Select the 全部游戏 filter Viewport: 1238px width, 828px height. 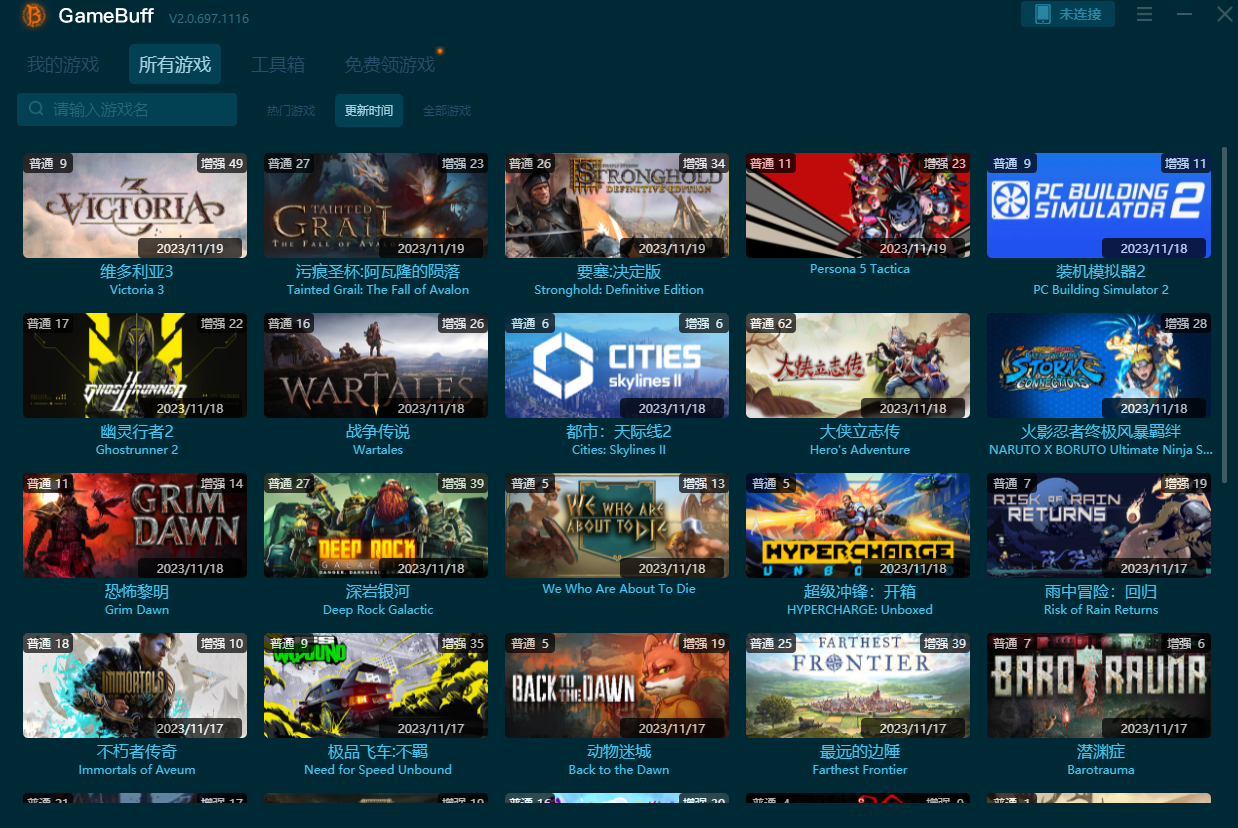tap(447, 111)
